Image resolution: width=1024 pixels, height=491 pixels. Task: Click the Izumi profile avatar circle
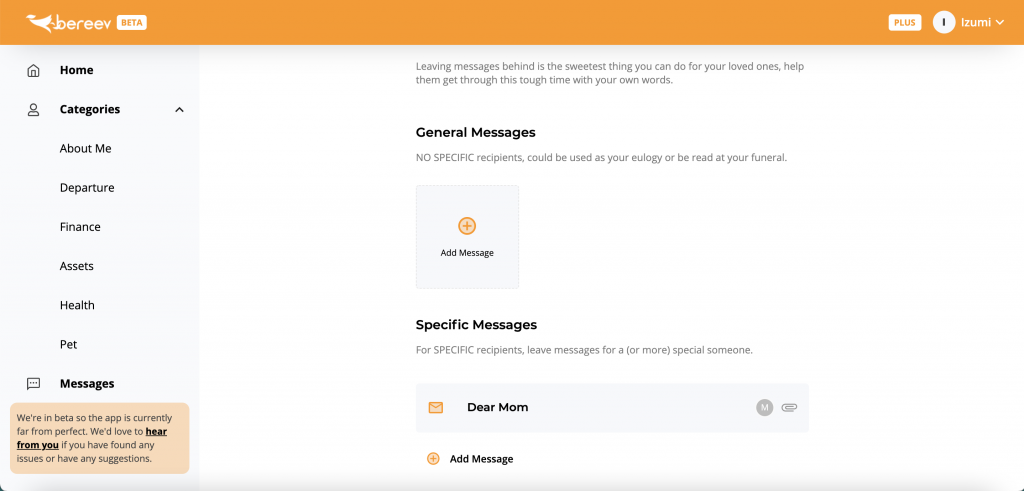[944, 22]
